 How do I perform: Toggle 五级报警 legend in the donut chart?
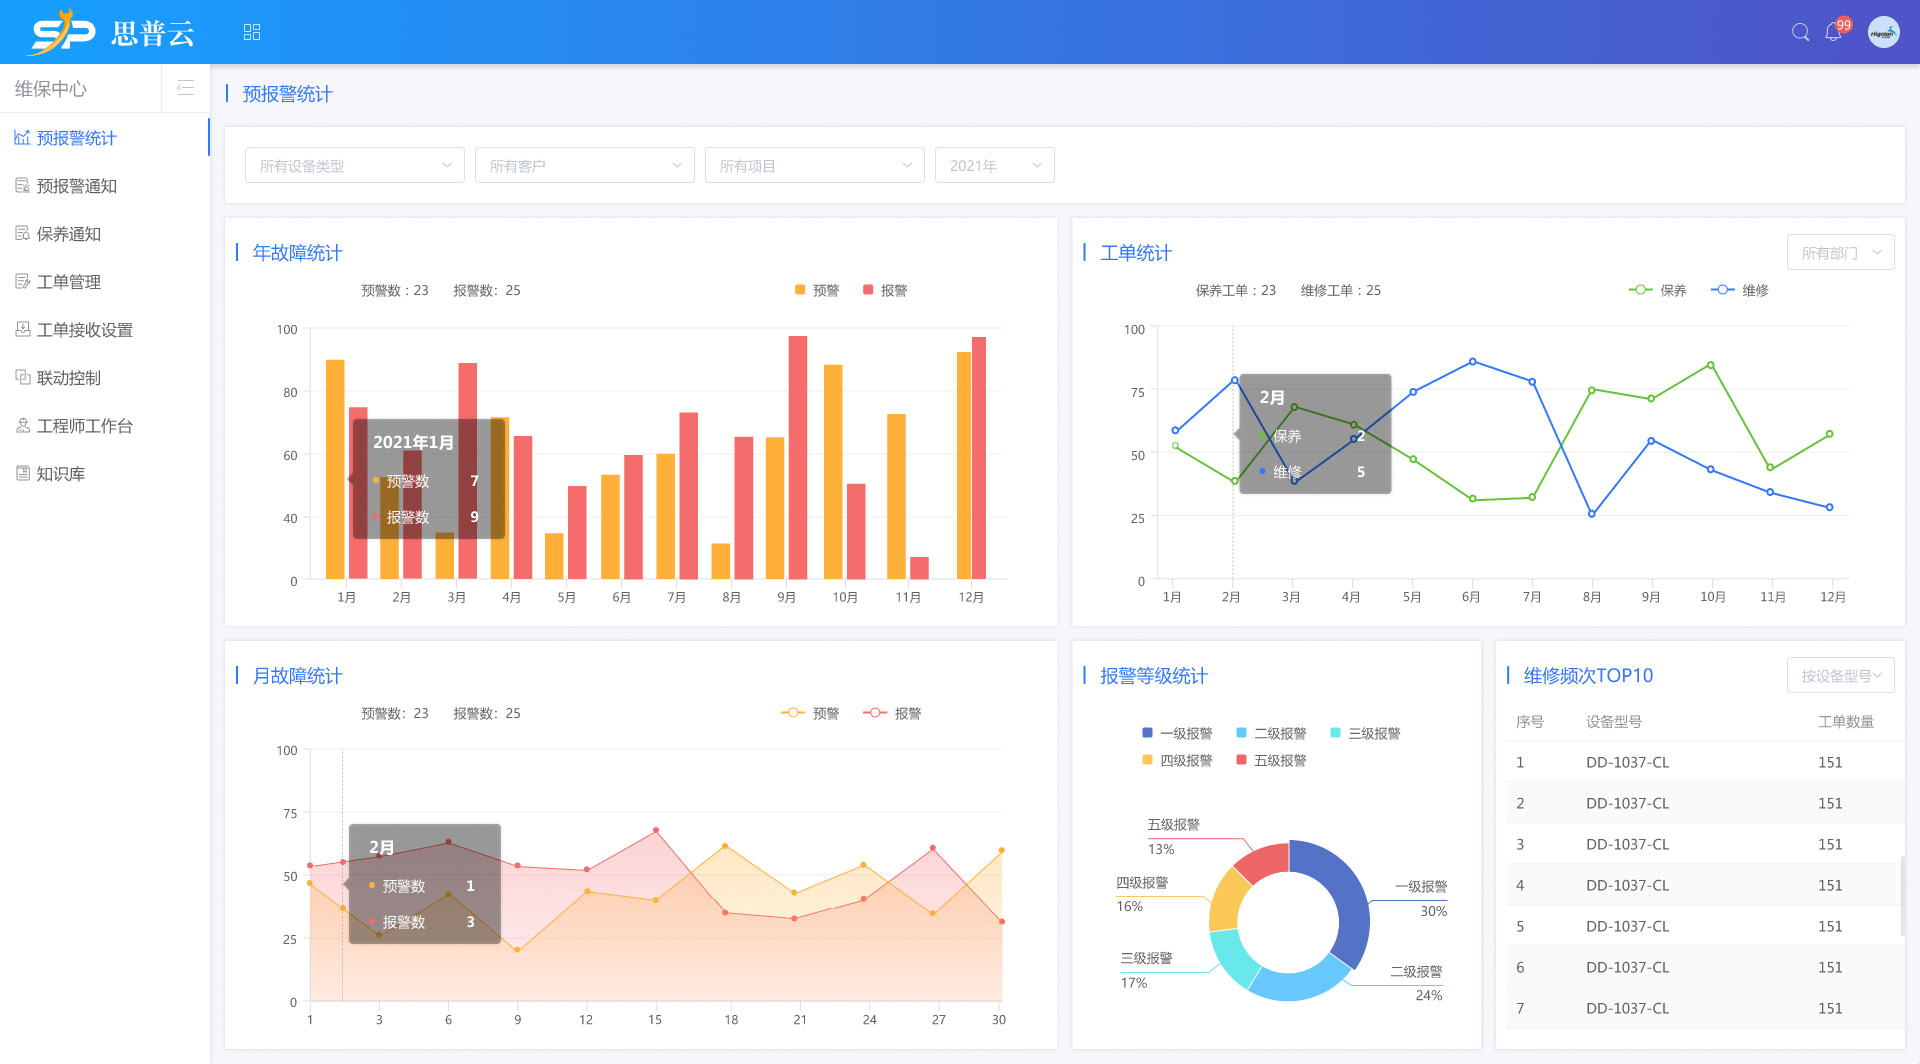coord(1271,760)
